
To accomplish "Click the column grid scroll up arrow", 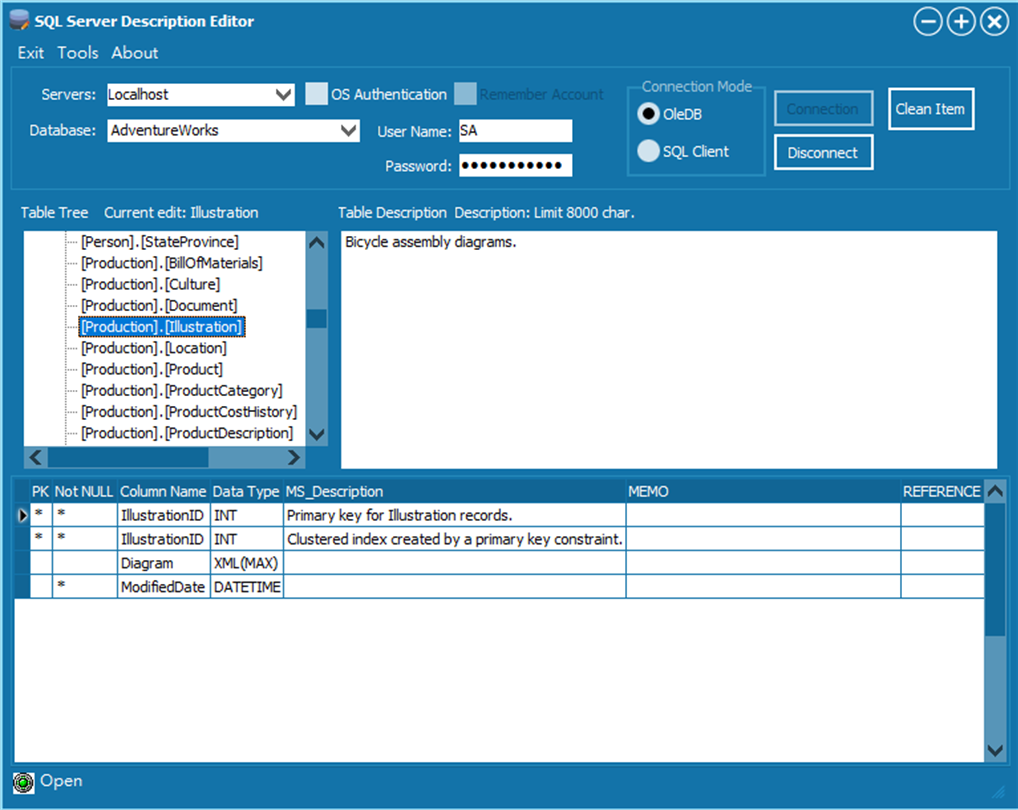I will [995, 491].
